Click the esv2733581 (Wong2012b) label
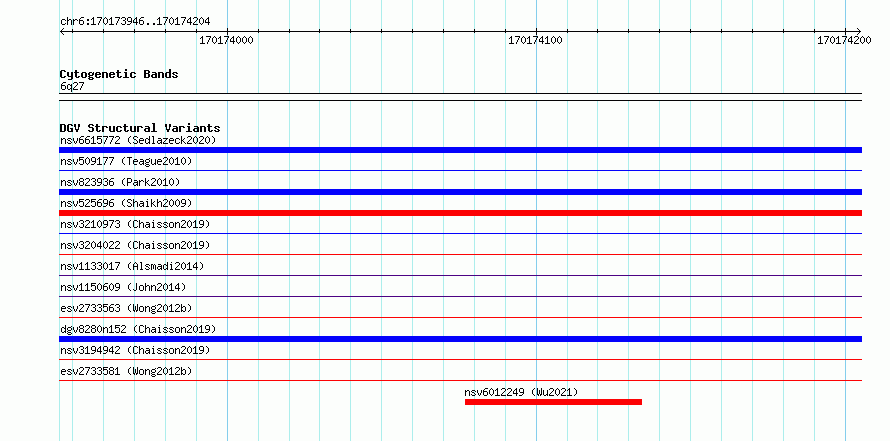 click(126, 371)
